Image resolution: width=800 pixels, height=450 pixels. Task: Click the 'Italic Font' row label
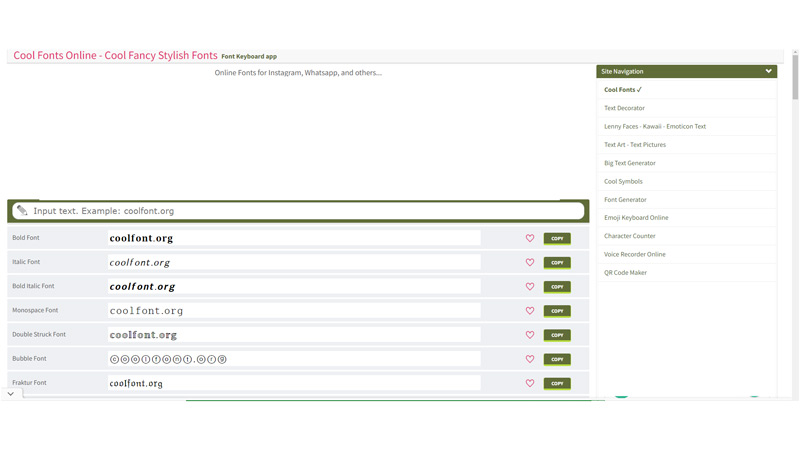click(x=26, y=262)
